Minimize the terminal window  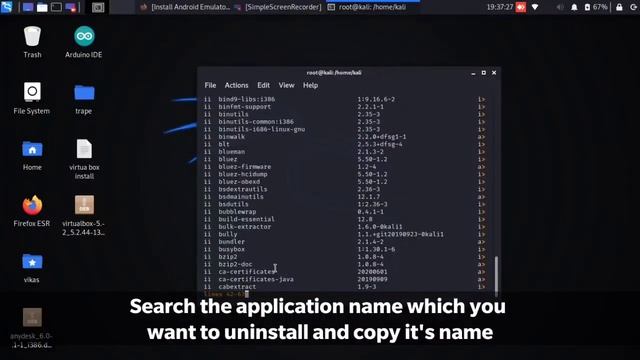coord(473,73)
